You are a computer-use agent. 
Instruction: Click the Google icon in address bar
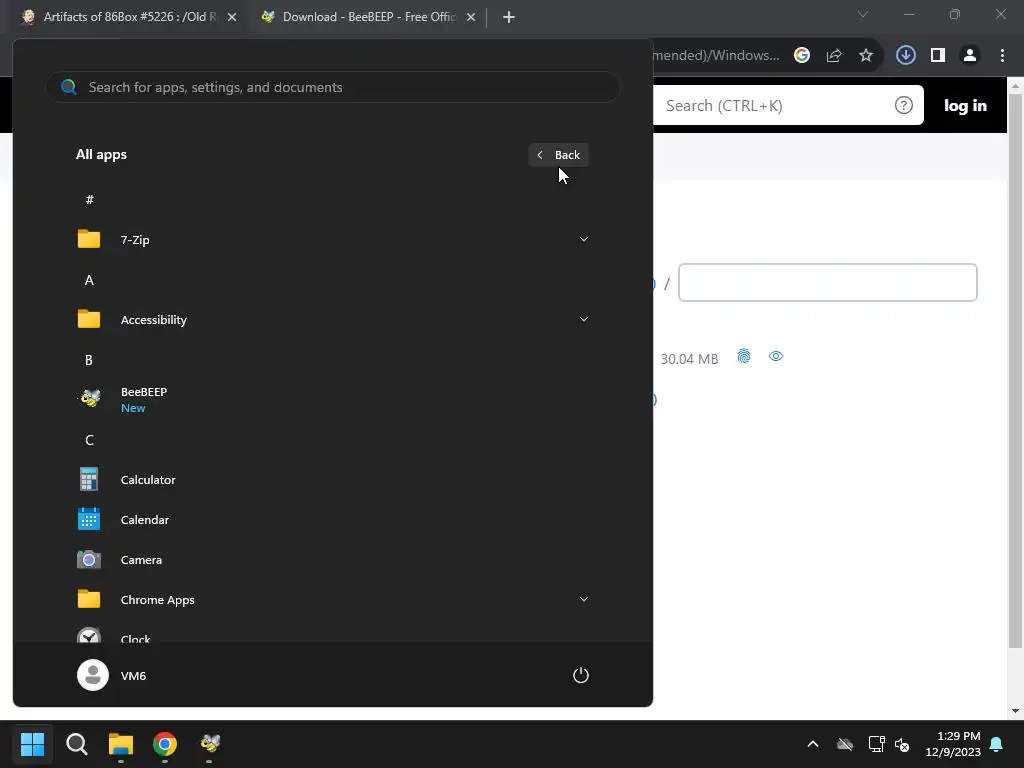pos(802,56)
